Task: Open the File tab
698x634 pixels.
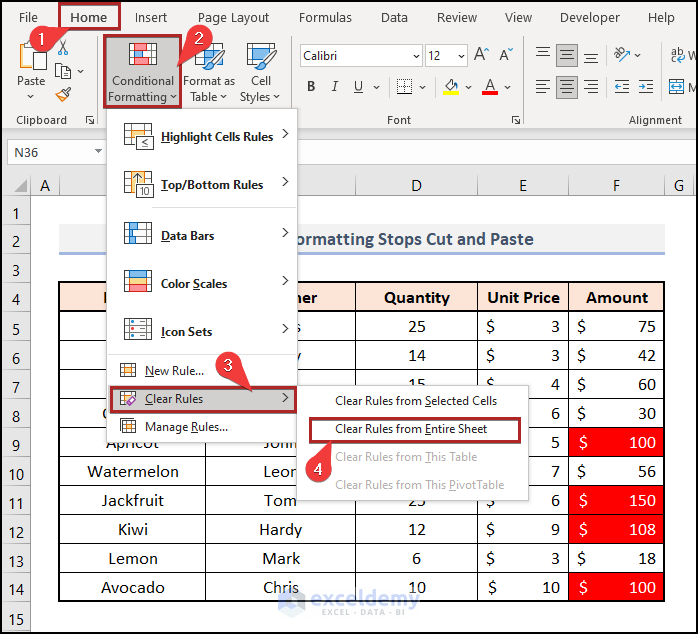Action: point(28,17)
